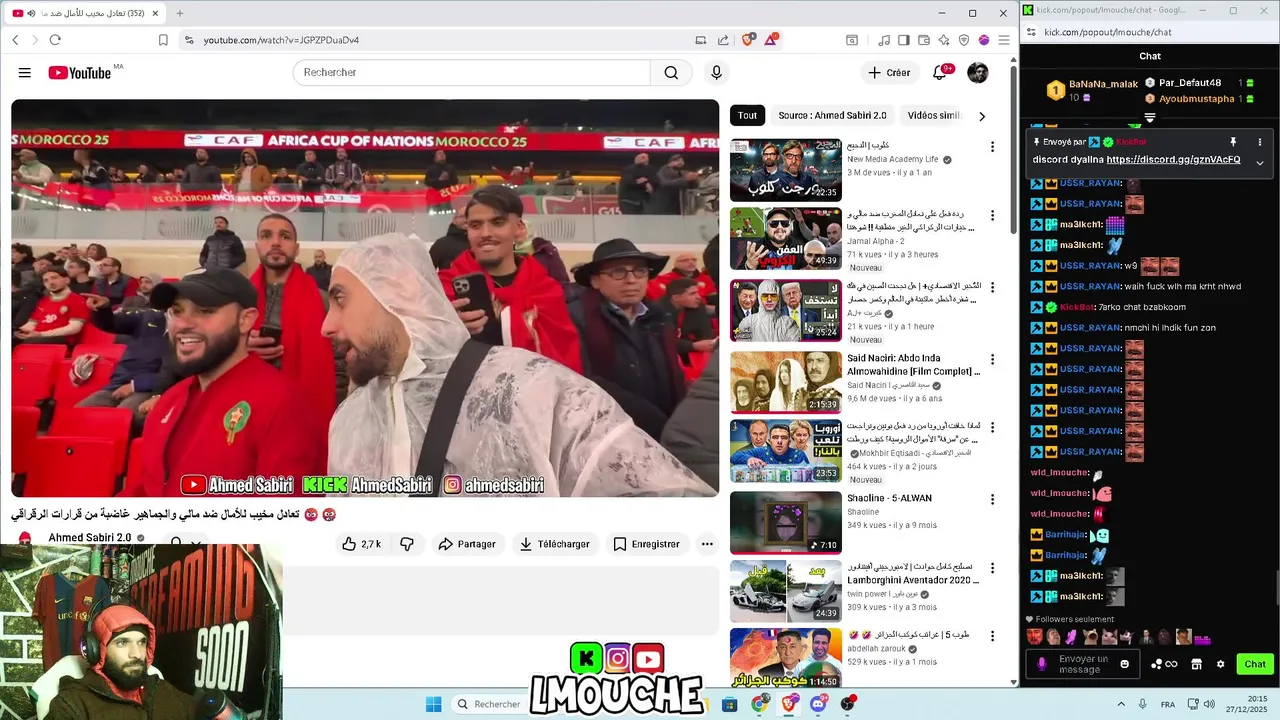Select the Vidéos similaires chip
Image resolution: width=1280 pixels, height=720 pixels.
934,116
